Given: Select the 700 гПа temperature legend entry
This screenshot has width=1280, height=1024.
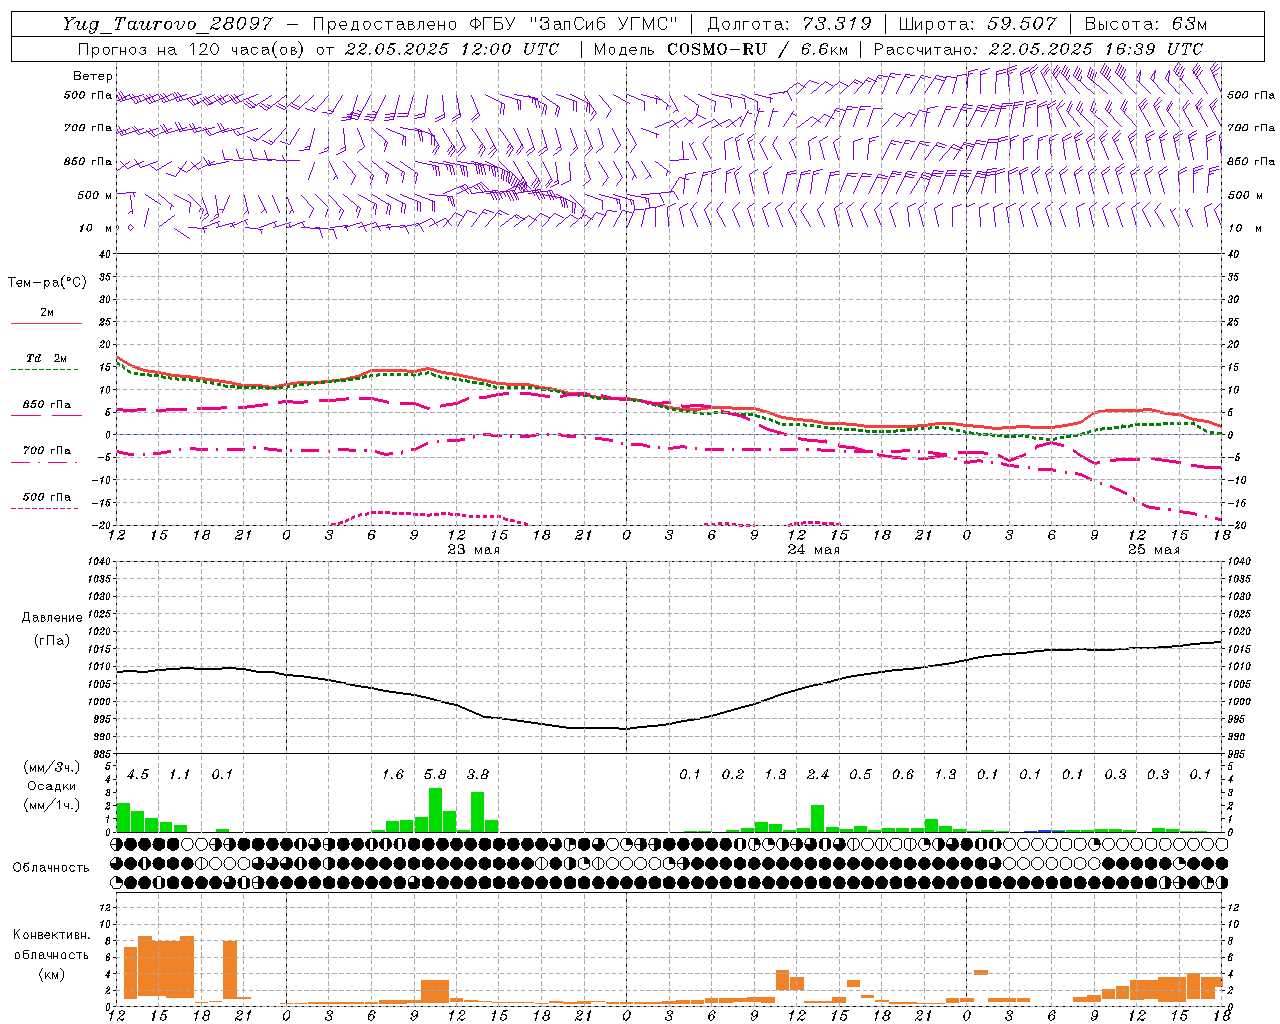Looking at the screenshot, I should [46, 451].
